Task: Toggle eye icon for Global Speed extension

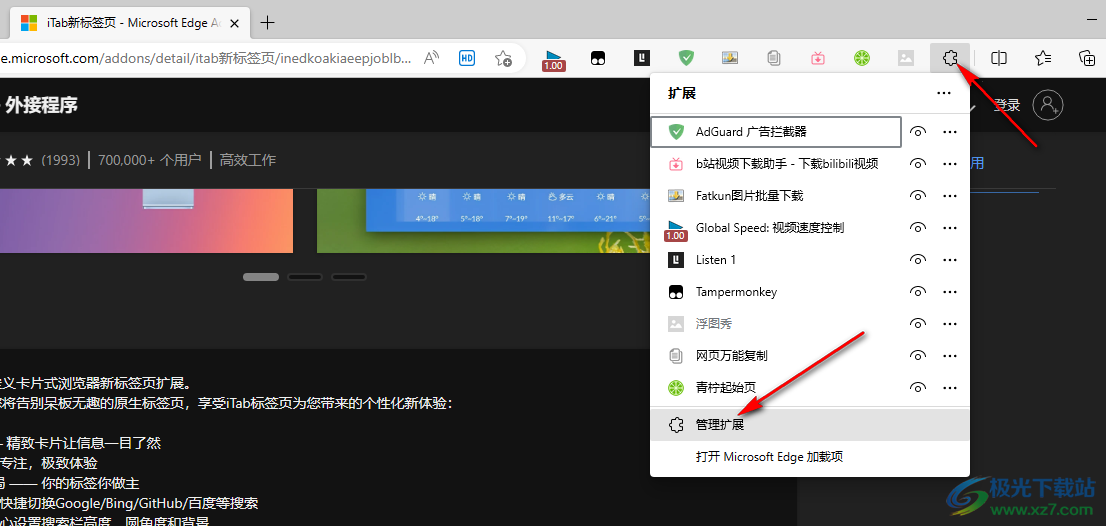Action: click(x=918, y=228)
